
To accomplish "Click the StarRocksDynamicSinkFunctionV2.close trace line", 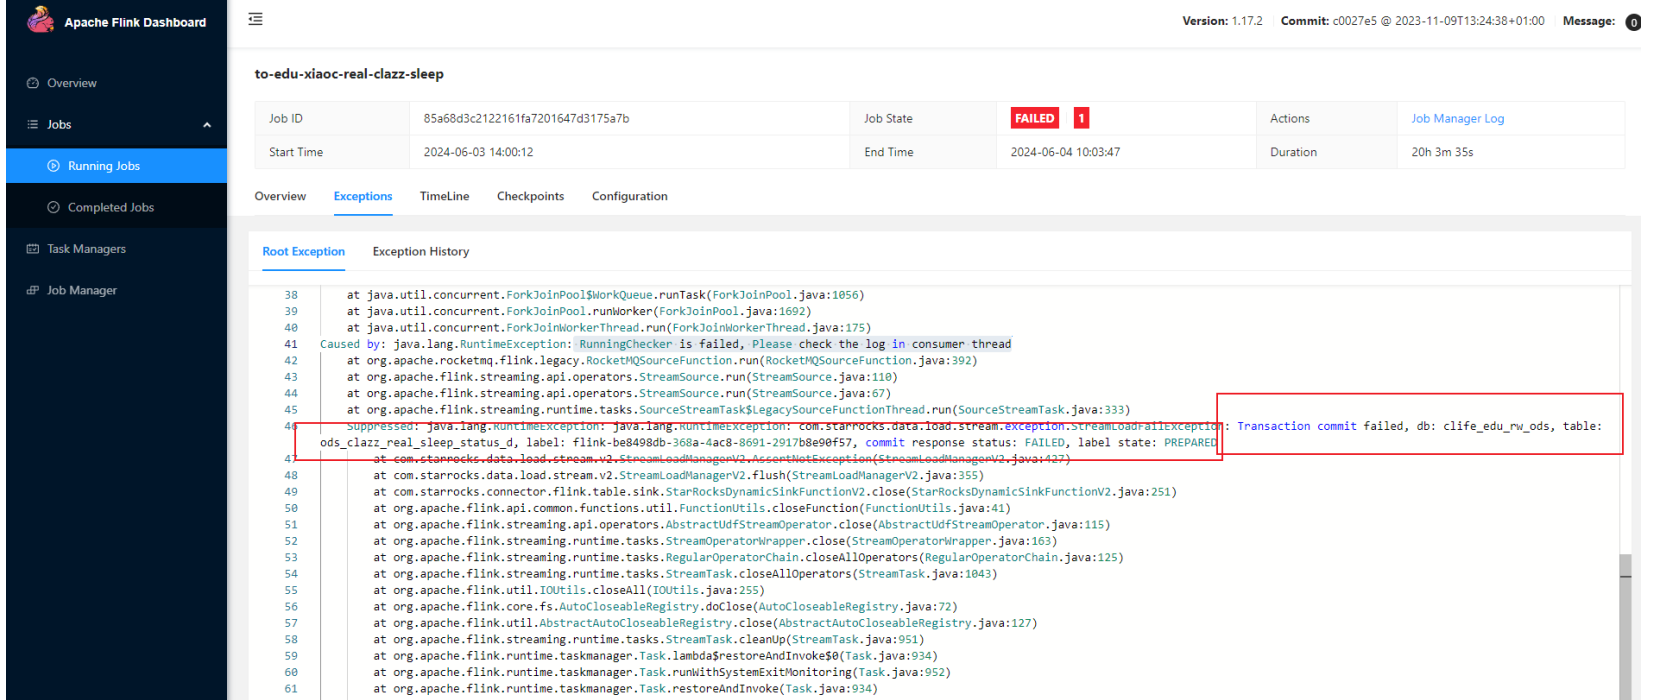I will pos(775,492).
